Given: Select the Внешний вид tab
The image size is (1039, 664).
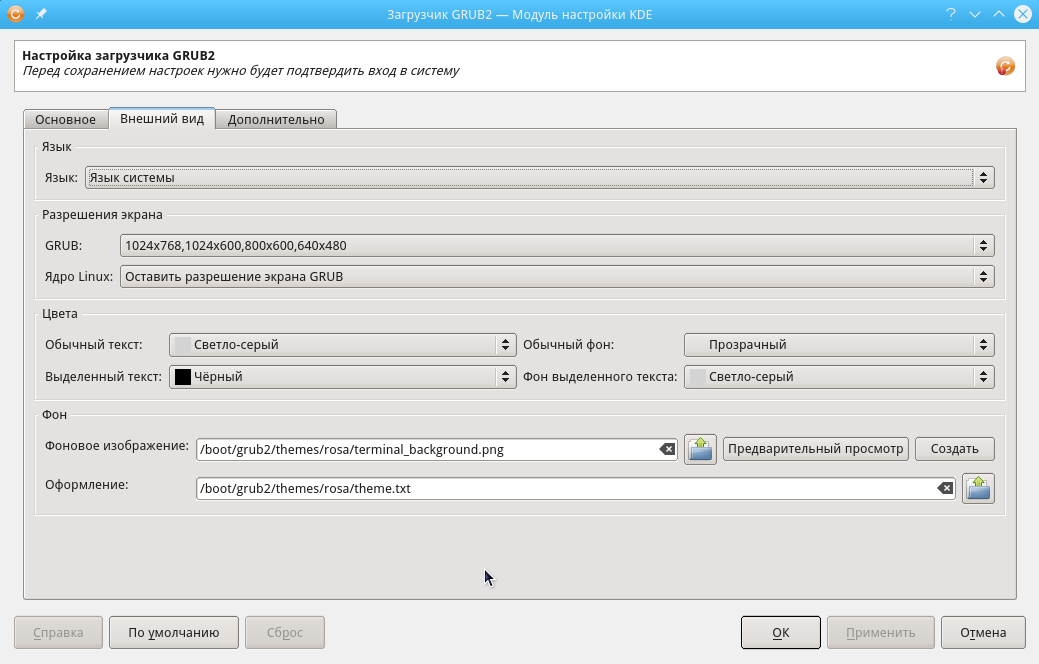Looking at the screenshot, I should 162,119.
